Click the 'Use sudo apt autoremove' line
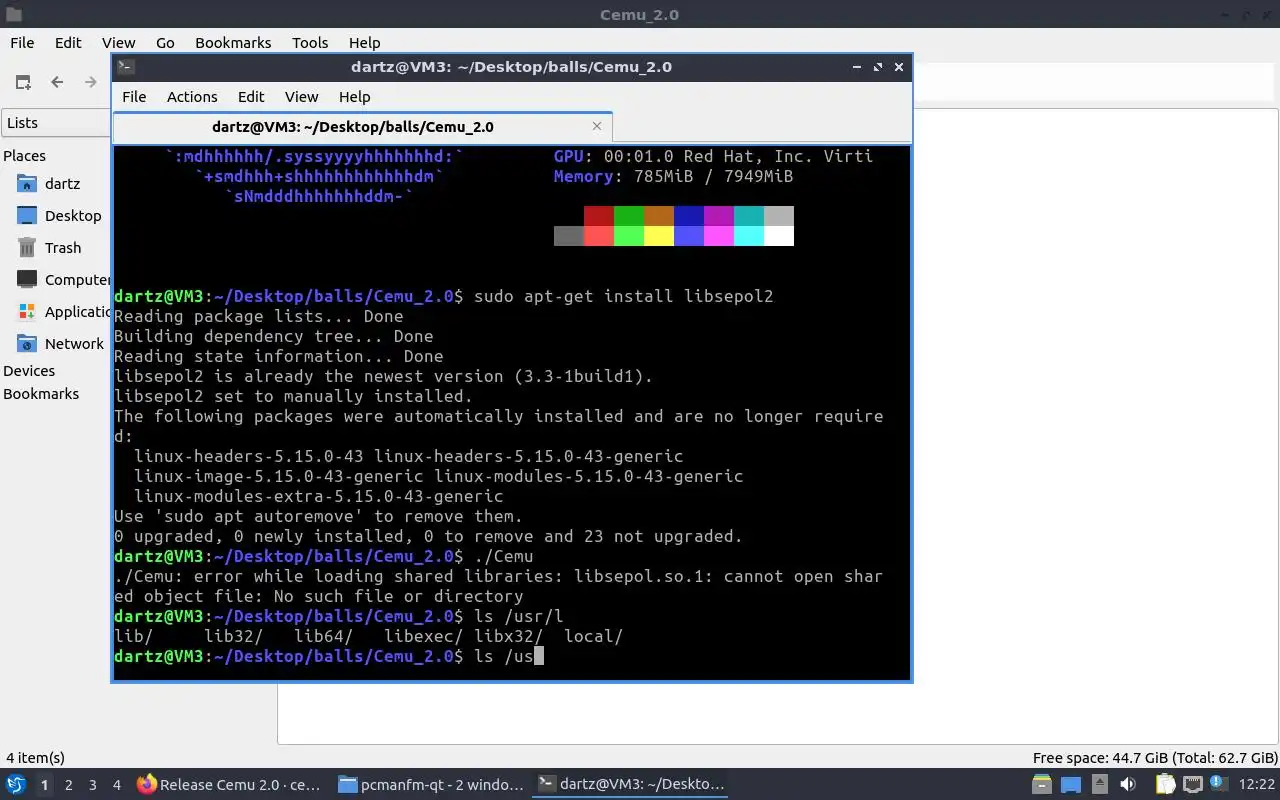This screenshot has width=1280, height=800. [x=318, y=516]
